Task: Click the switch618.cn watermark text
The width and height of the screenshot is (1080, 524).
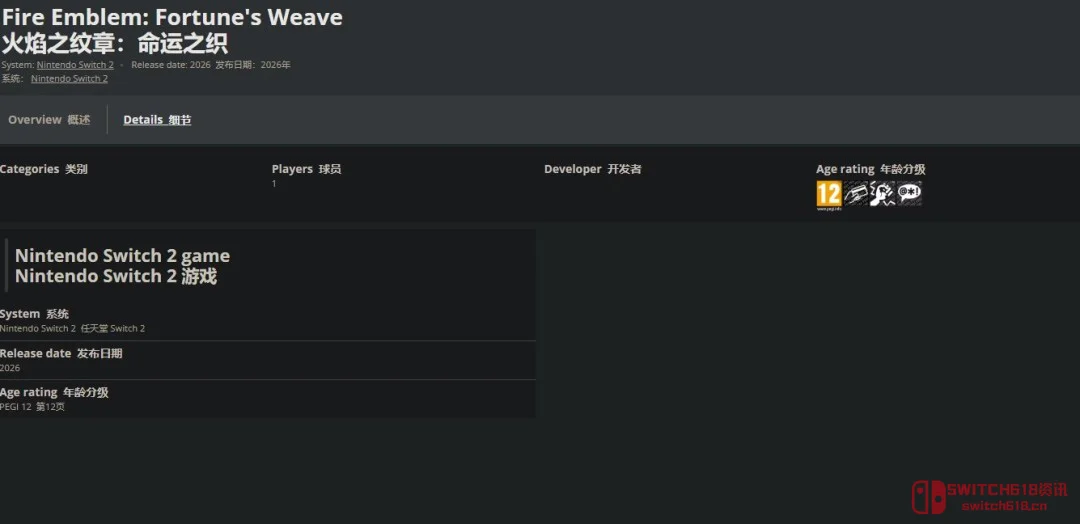Action: (1006, 506)
